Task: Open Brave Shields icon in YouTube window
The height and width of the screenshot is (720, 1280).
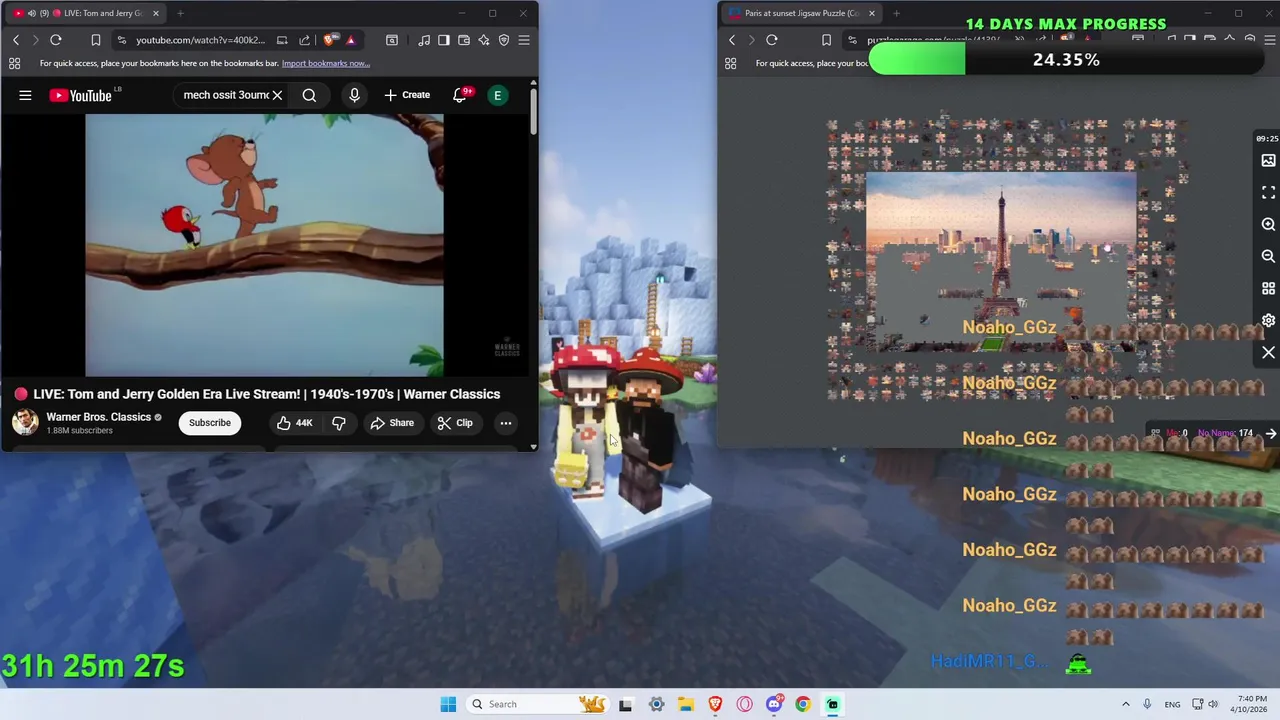Action: [x=330, y=40]
